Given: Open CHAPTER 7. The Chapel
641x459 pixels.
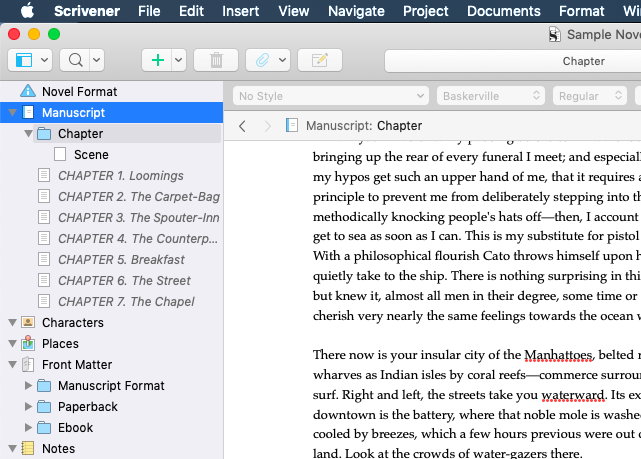Looking at the screenshot, I should [126, 302].
